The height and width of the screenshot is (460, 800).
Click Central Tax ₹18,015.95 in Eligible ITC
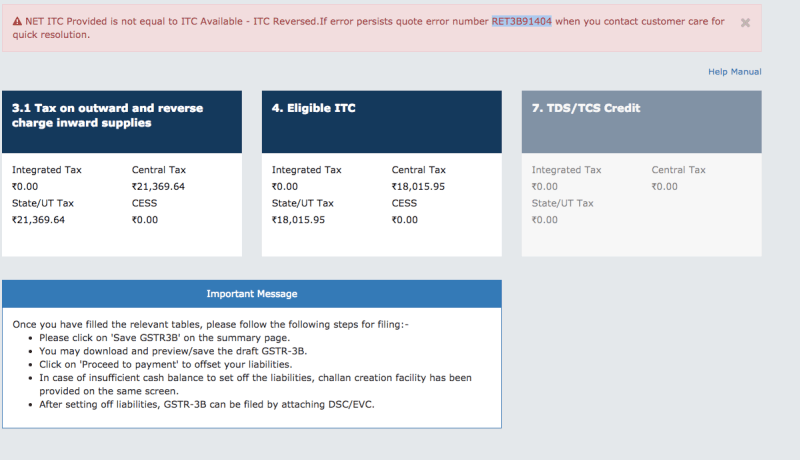pyautogui.click(x=418, y=187)
